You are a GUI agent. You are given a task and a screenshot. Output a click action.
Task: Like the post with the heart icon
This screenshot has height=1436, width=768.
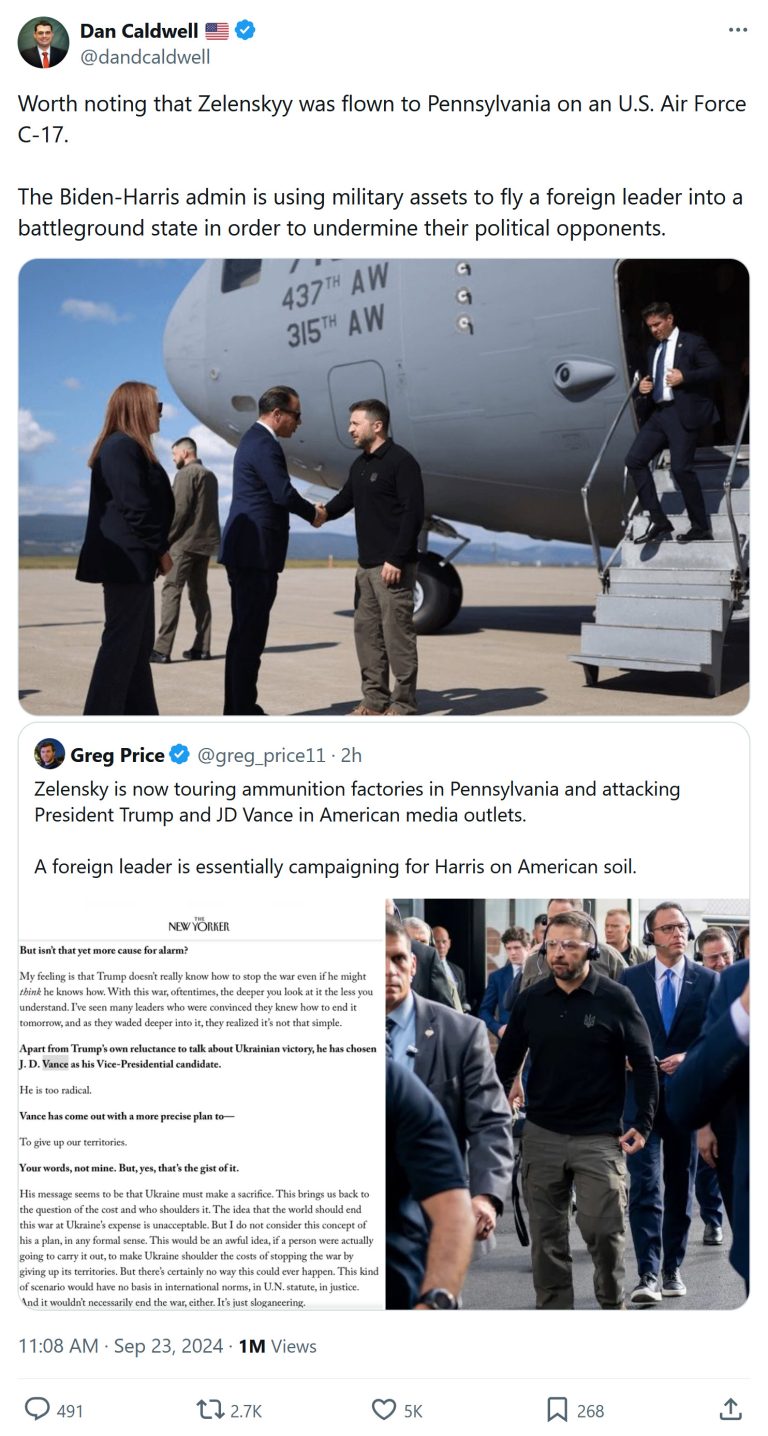384,1409
